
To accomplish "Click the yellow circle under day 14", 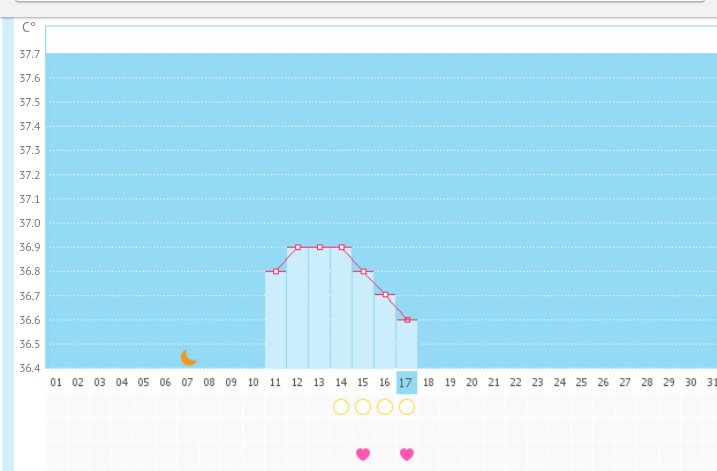I will 341,406.
